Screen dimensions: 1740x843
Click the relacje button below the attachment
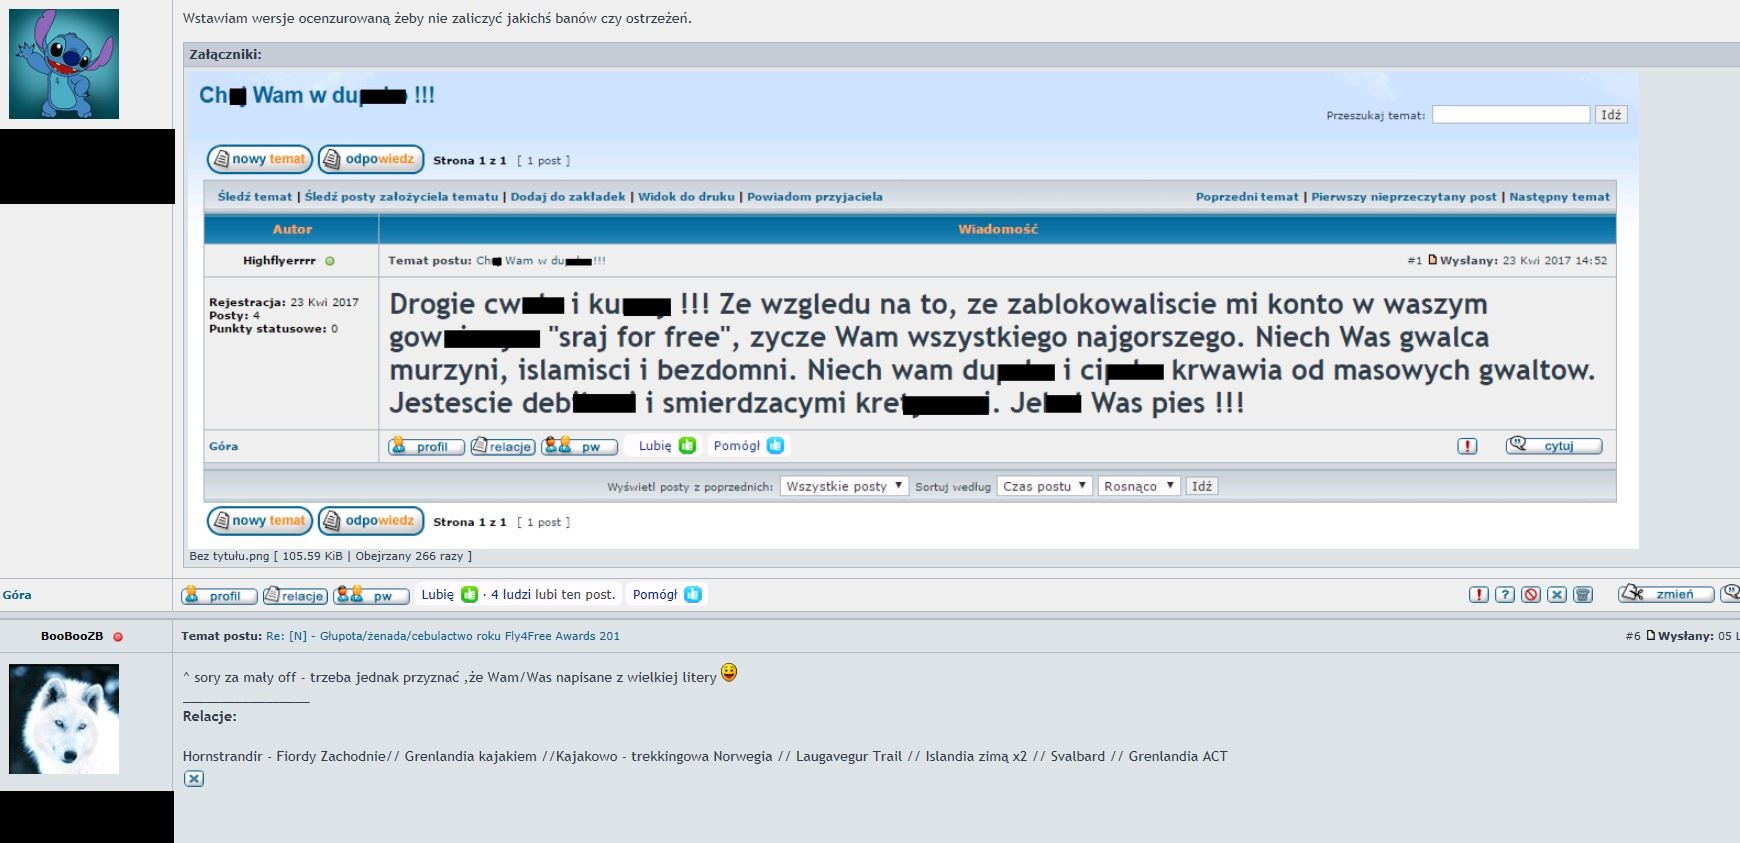pyautogui.click(x=295, y=595)
